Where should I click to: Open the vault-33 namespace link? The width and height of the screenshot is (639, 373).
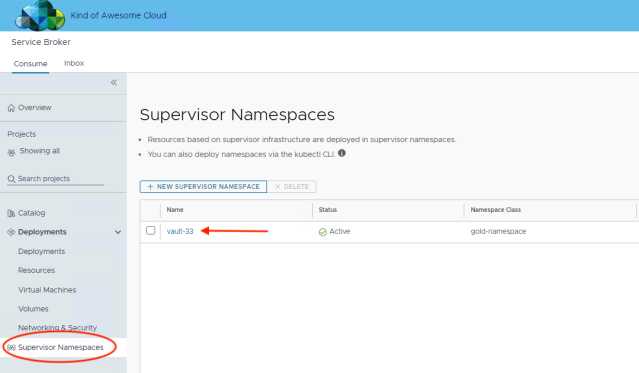pos(180,231)
